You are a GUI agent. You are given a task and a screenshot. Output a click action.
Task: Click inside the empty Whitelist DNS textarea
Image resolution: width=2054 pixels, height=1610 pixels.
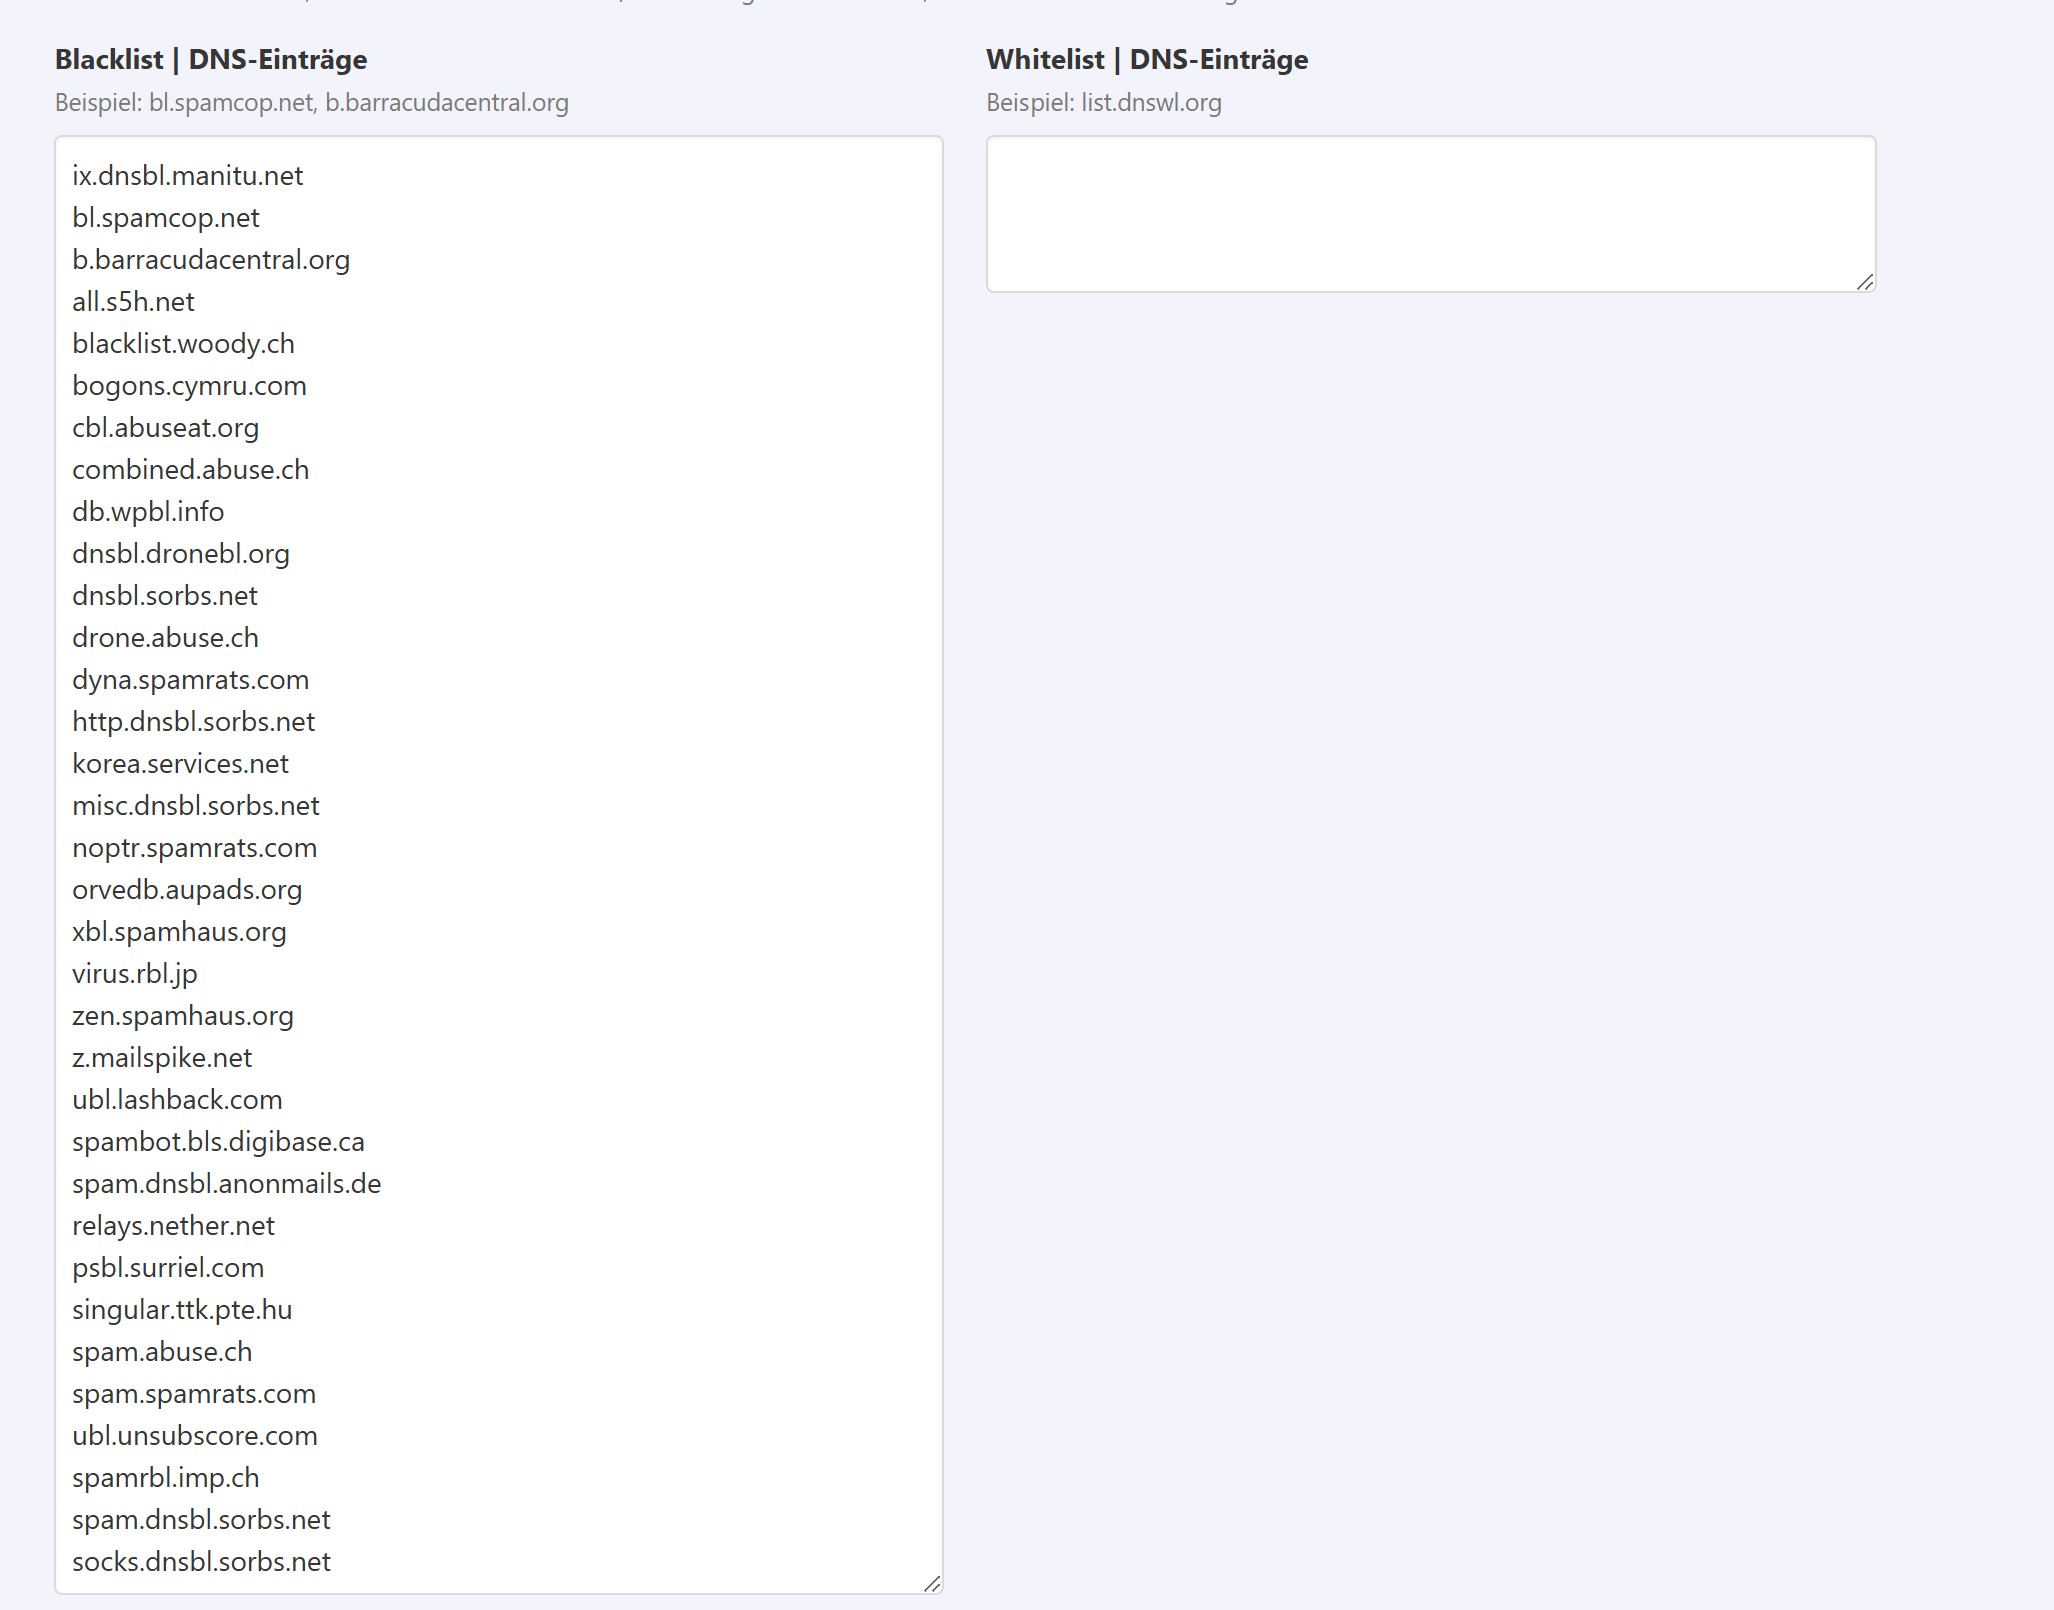[1430, 214]
